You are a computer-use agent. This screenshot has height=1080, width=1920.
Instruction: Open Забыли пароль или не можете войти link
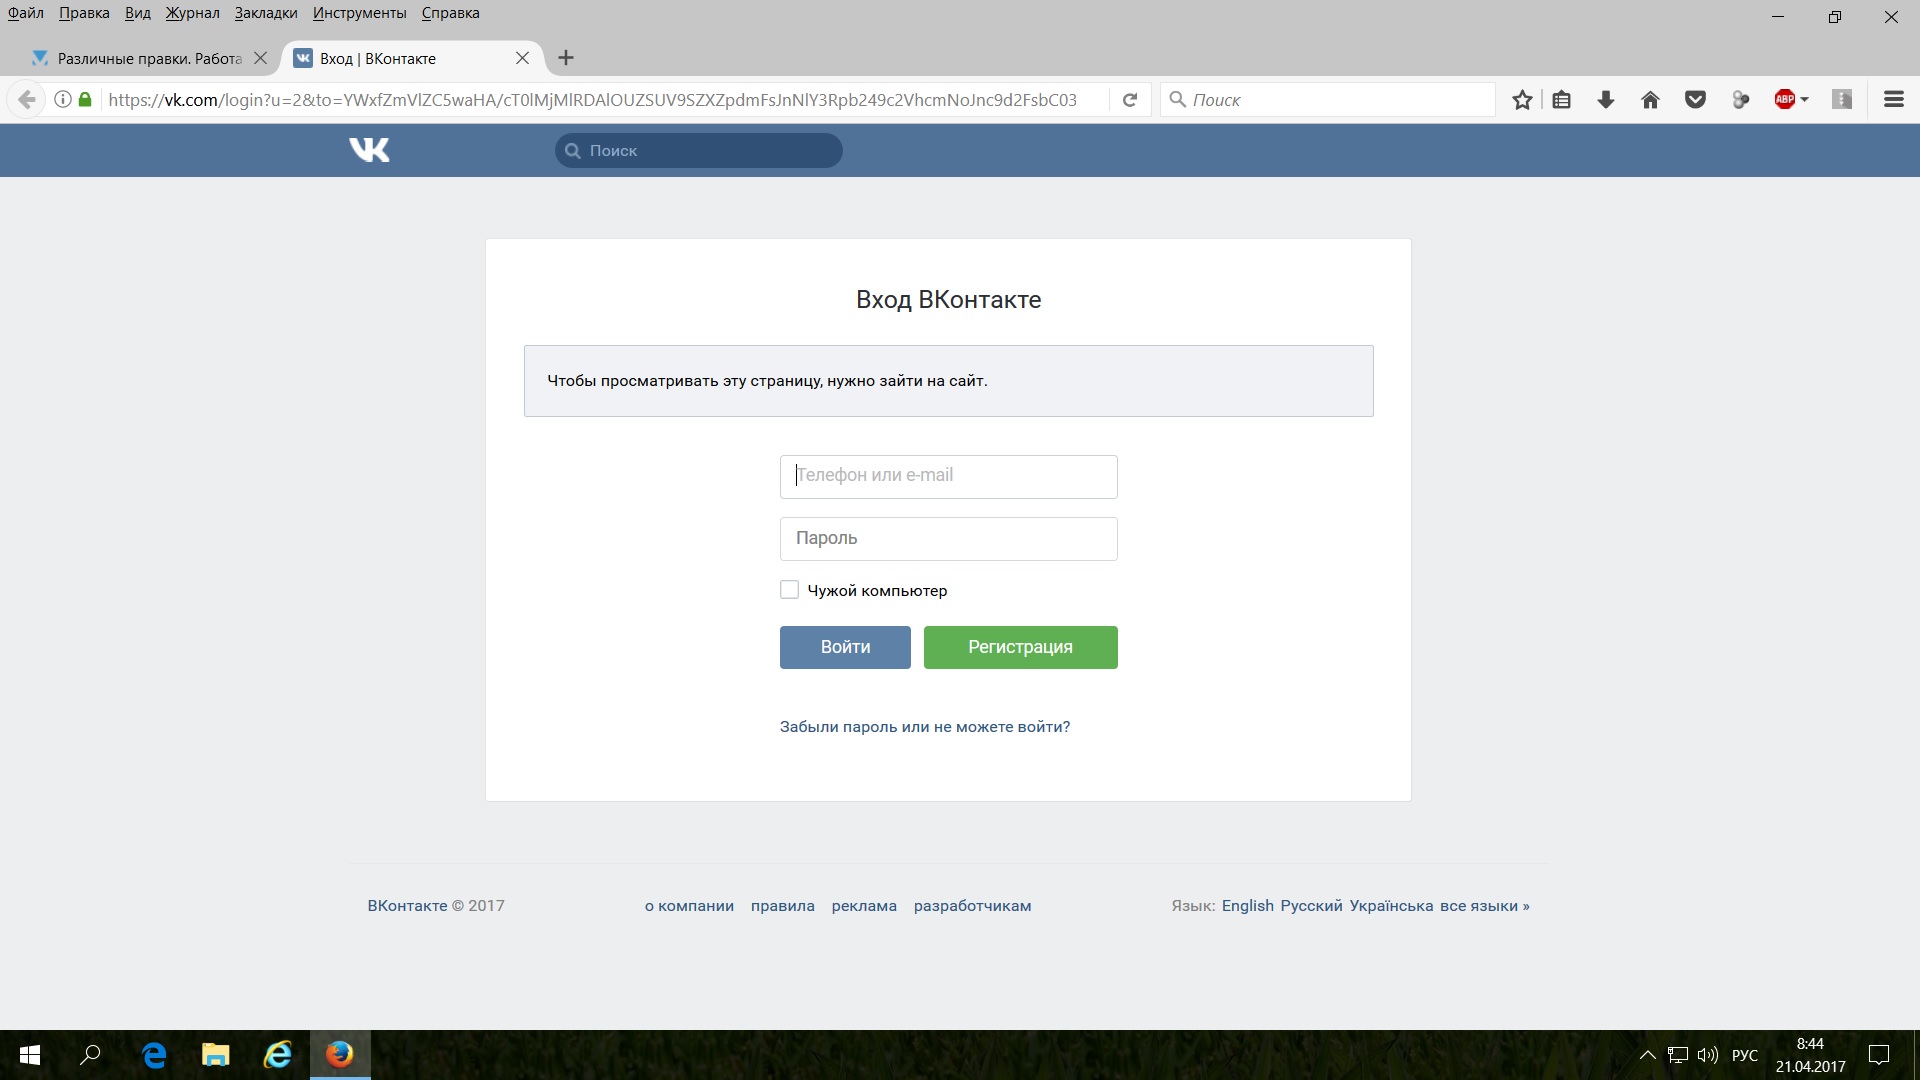[x=925, y=727]
